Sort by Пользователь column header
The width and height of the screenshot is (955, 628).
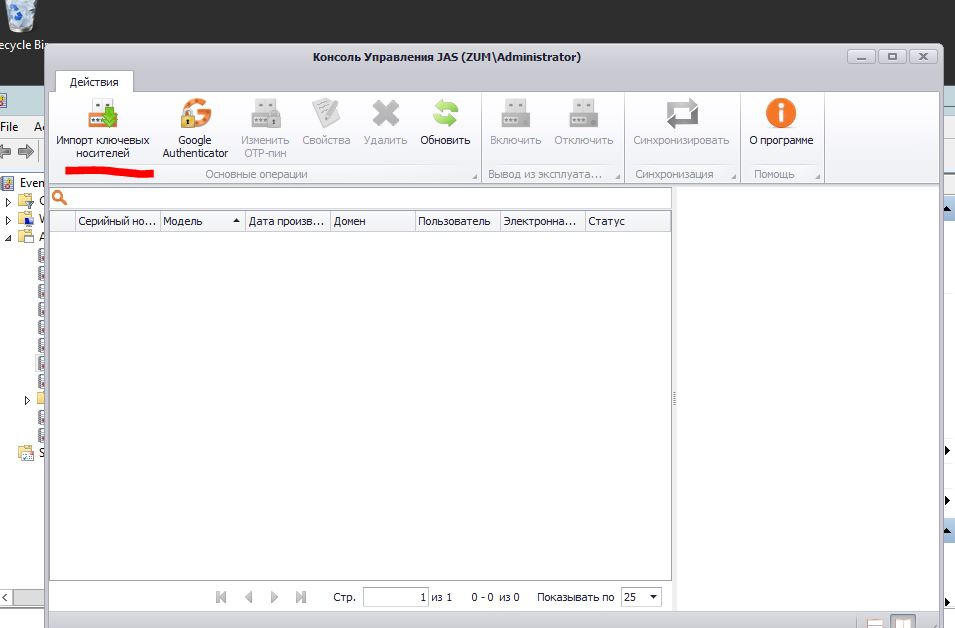tap(457, 221)
